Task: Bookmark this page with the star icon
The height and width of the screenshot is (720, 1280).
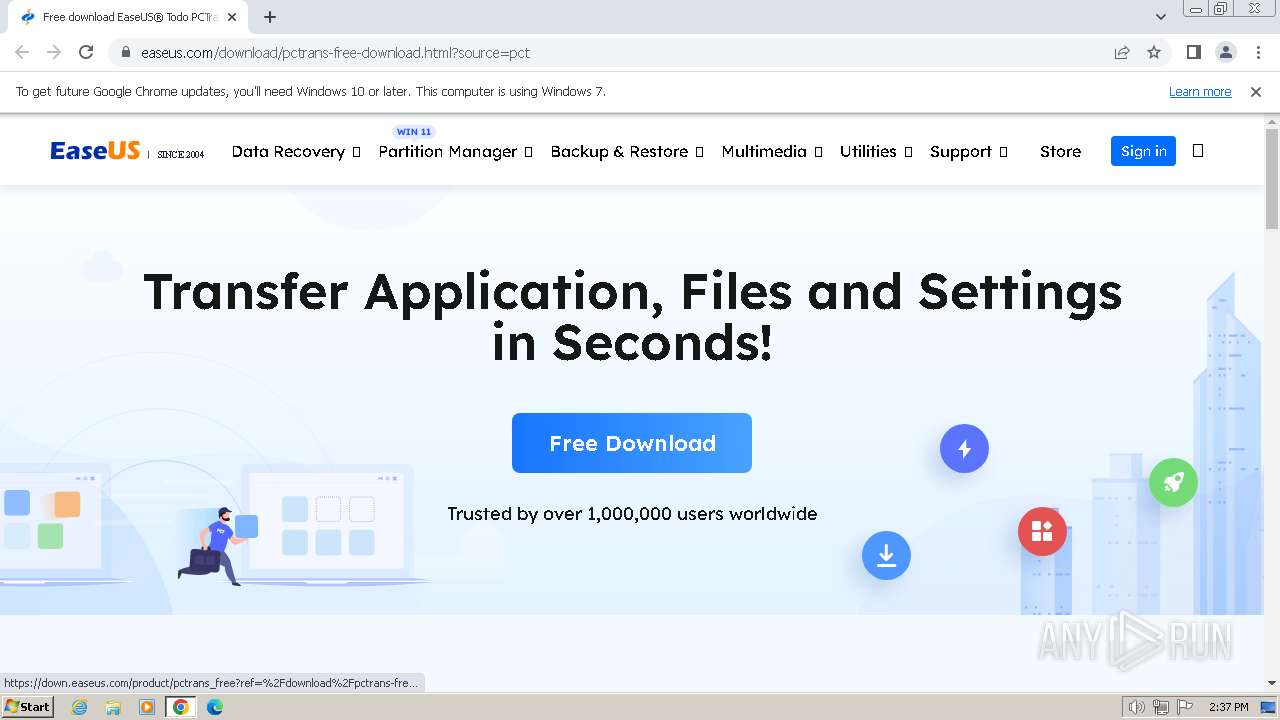Action: point(1154,52)
